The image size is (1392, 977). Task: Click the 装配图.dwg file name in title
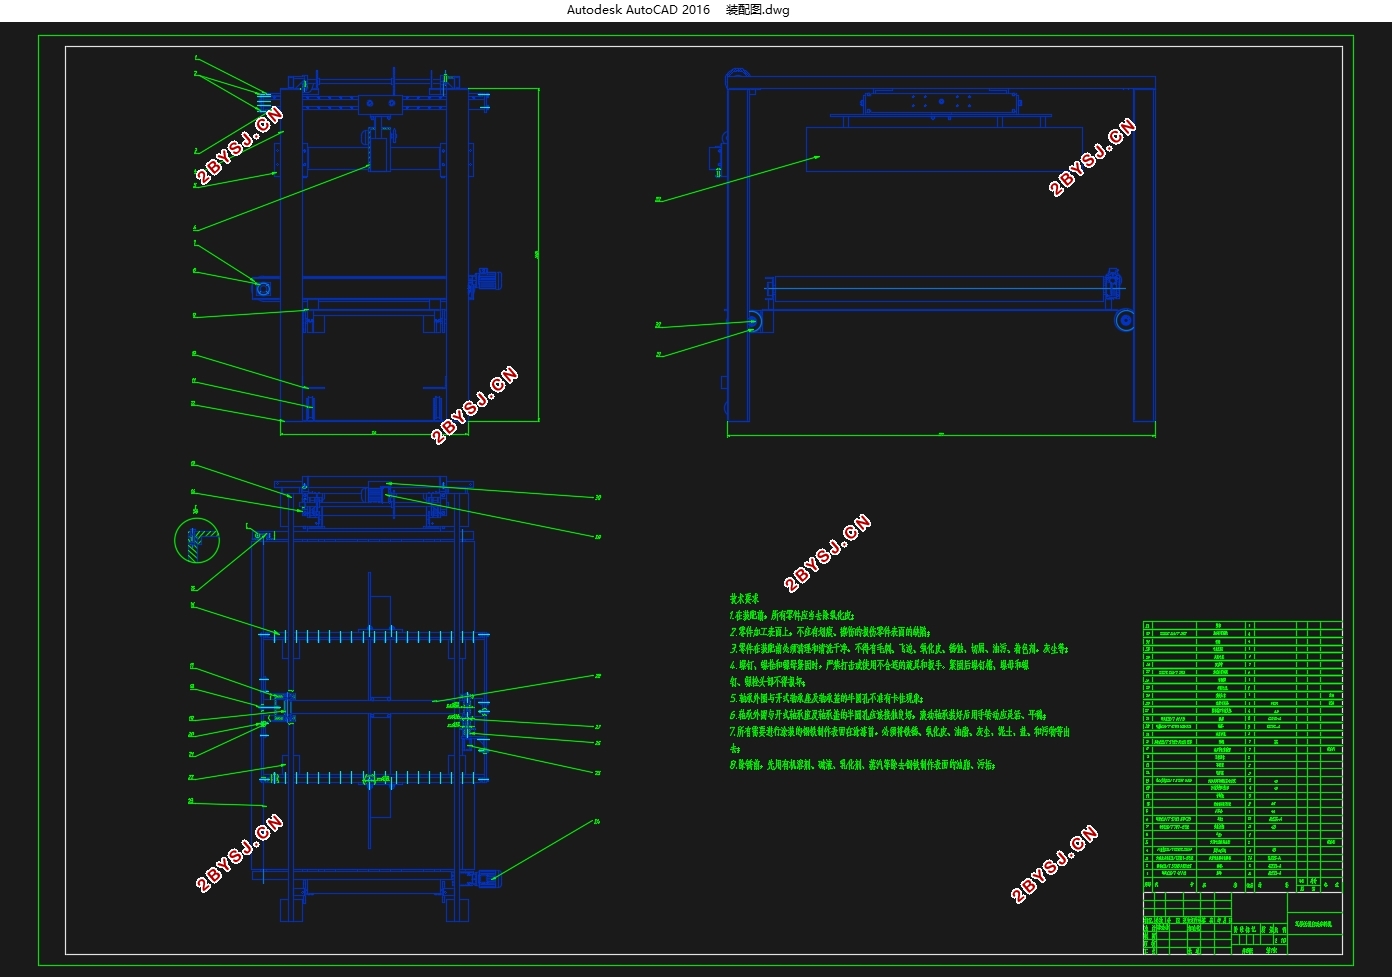(x=757, y=10)
